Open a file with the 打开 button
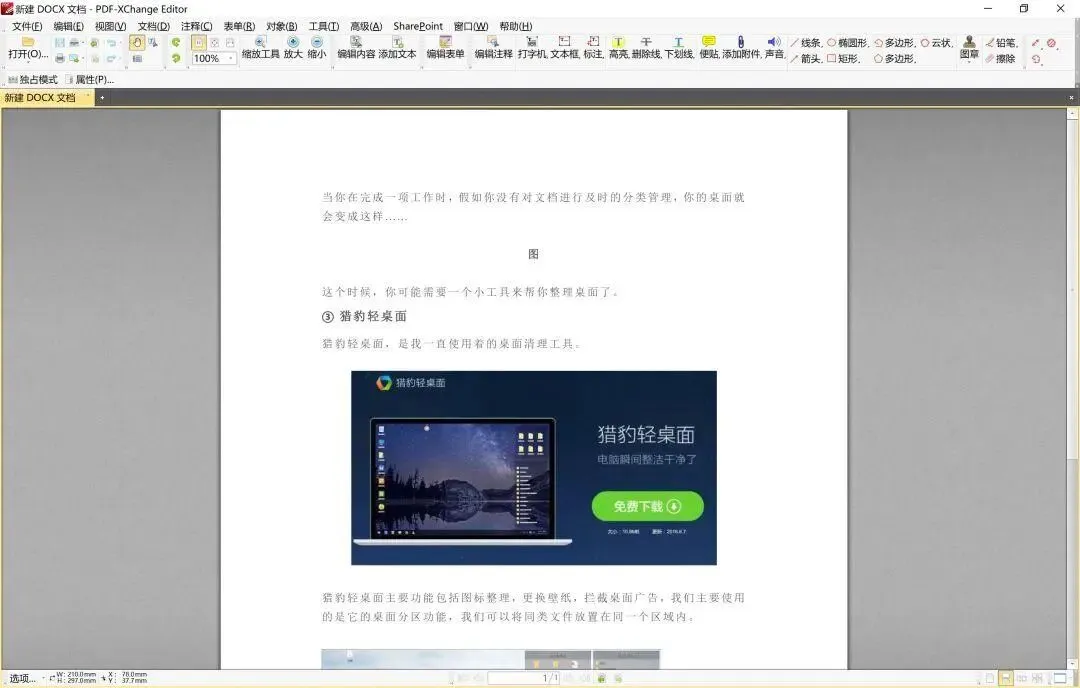The height and width of the screenshot is (688, 1080). click(x=28, y=48)
